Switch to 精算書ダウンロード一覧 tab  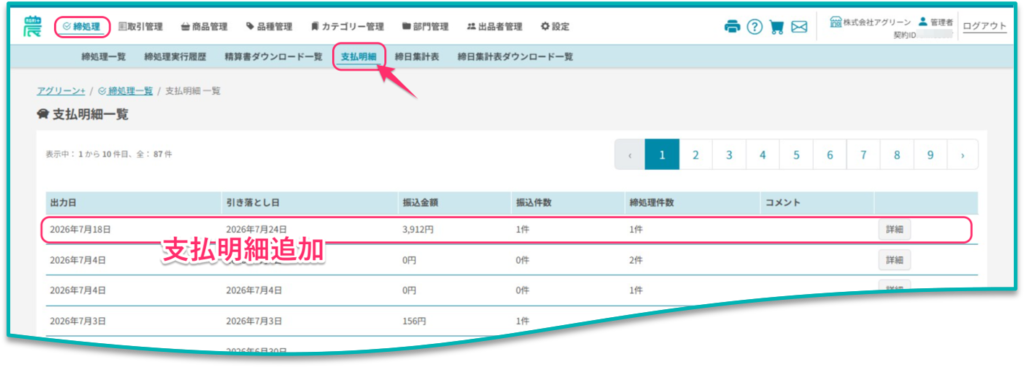coord(273,57)
